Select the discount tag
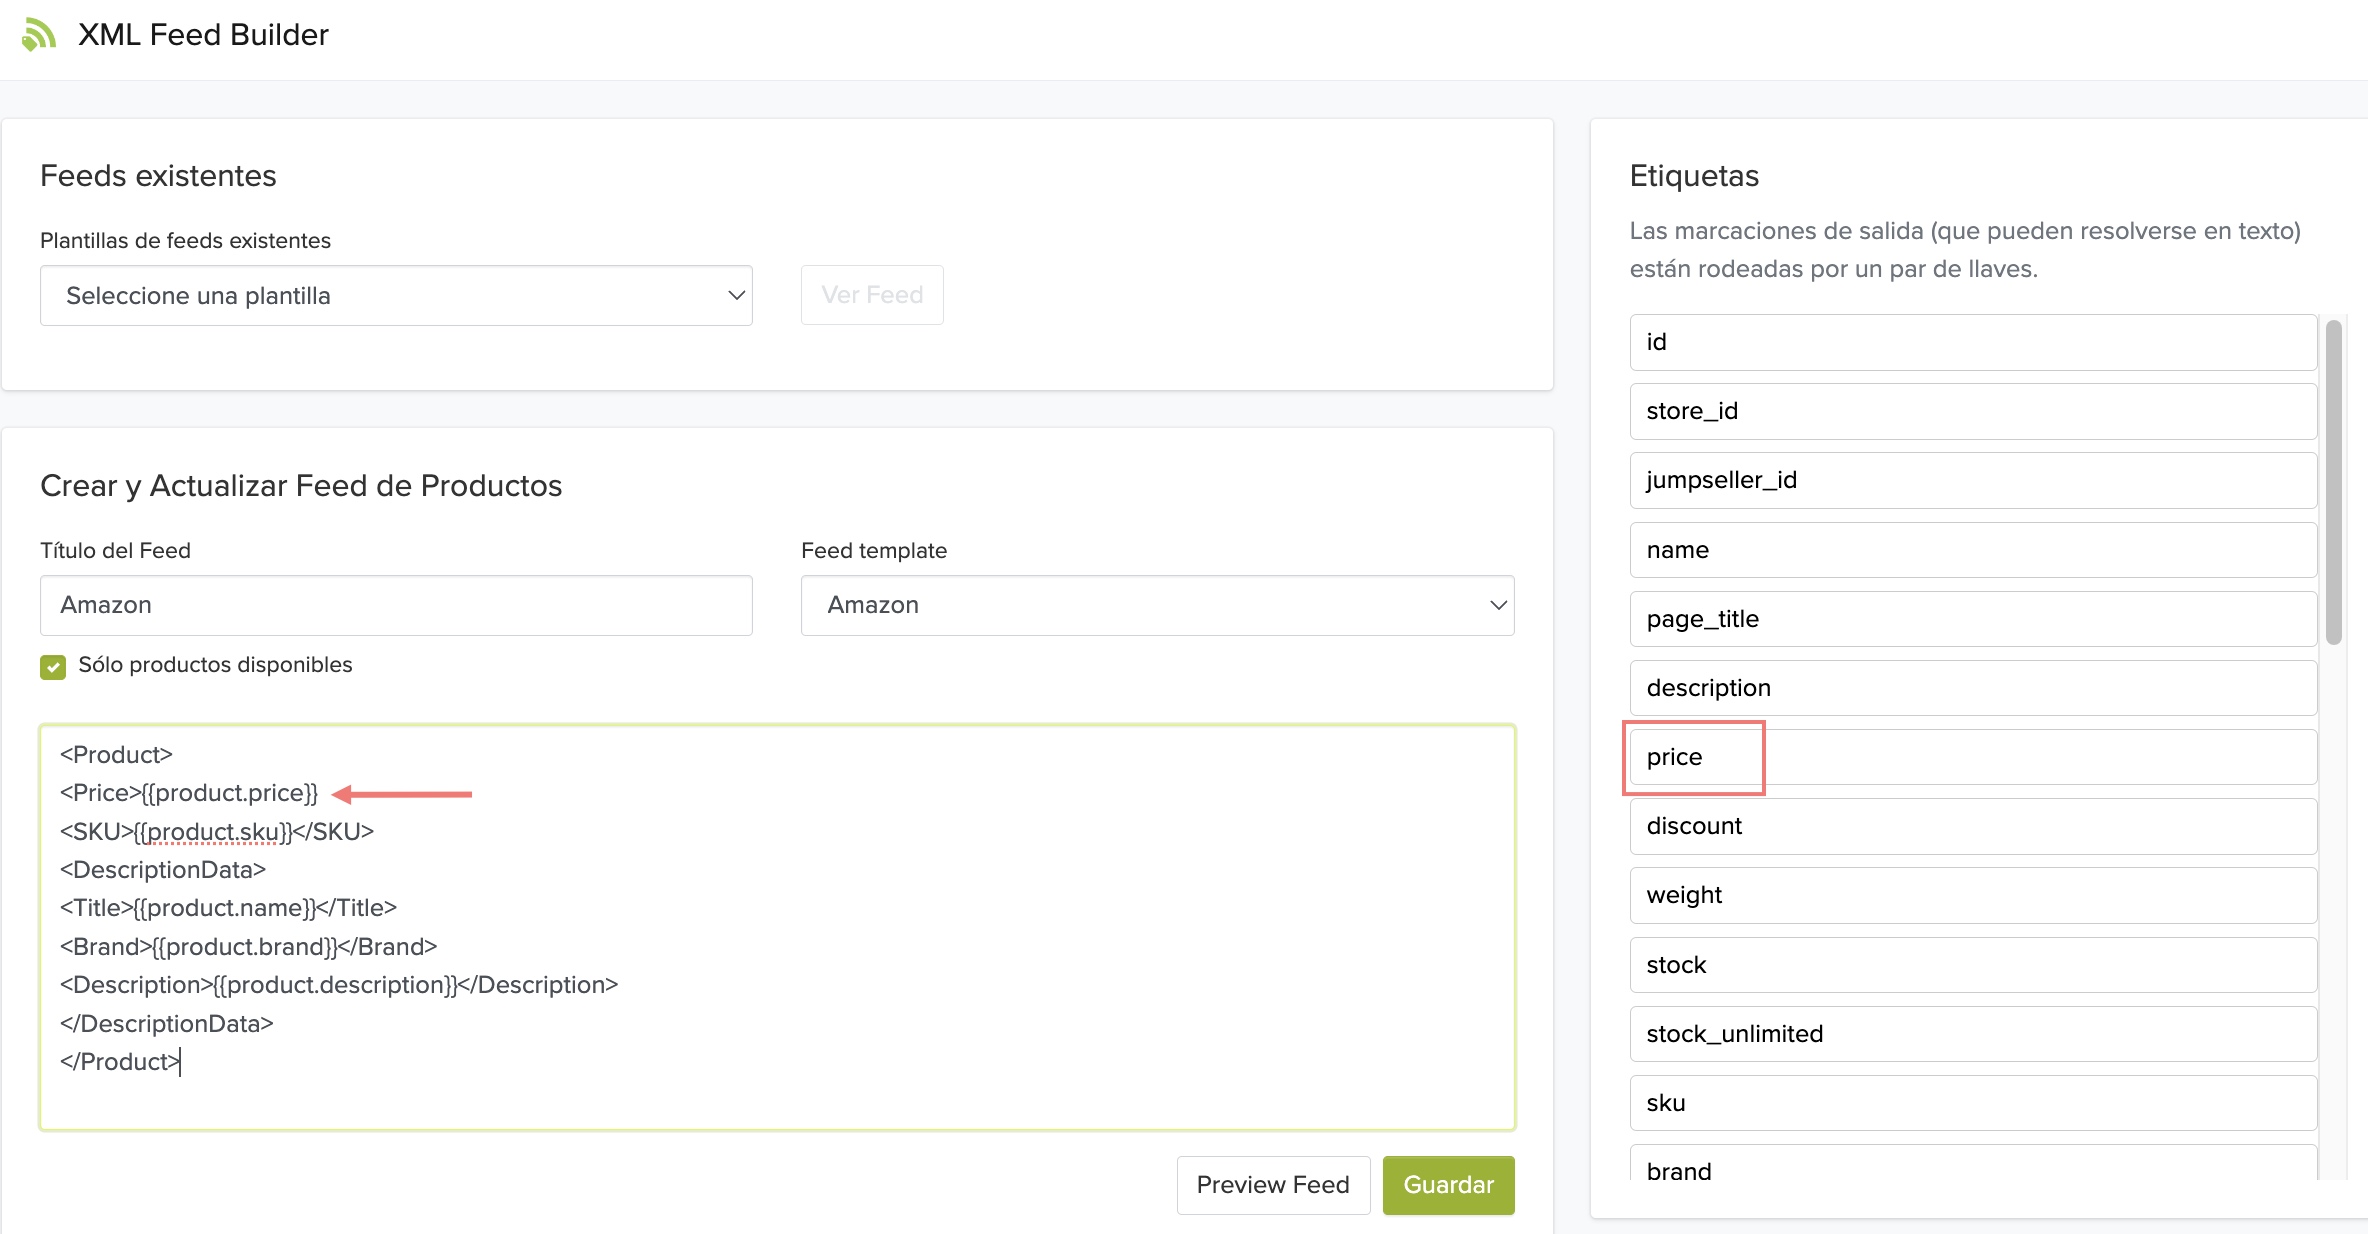The image size is (2368, 1234). pos(1972,826)
